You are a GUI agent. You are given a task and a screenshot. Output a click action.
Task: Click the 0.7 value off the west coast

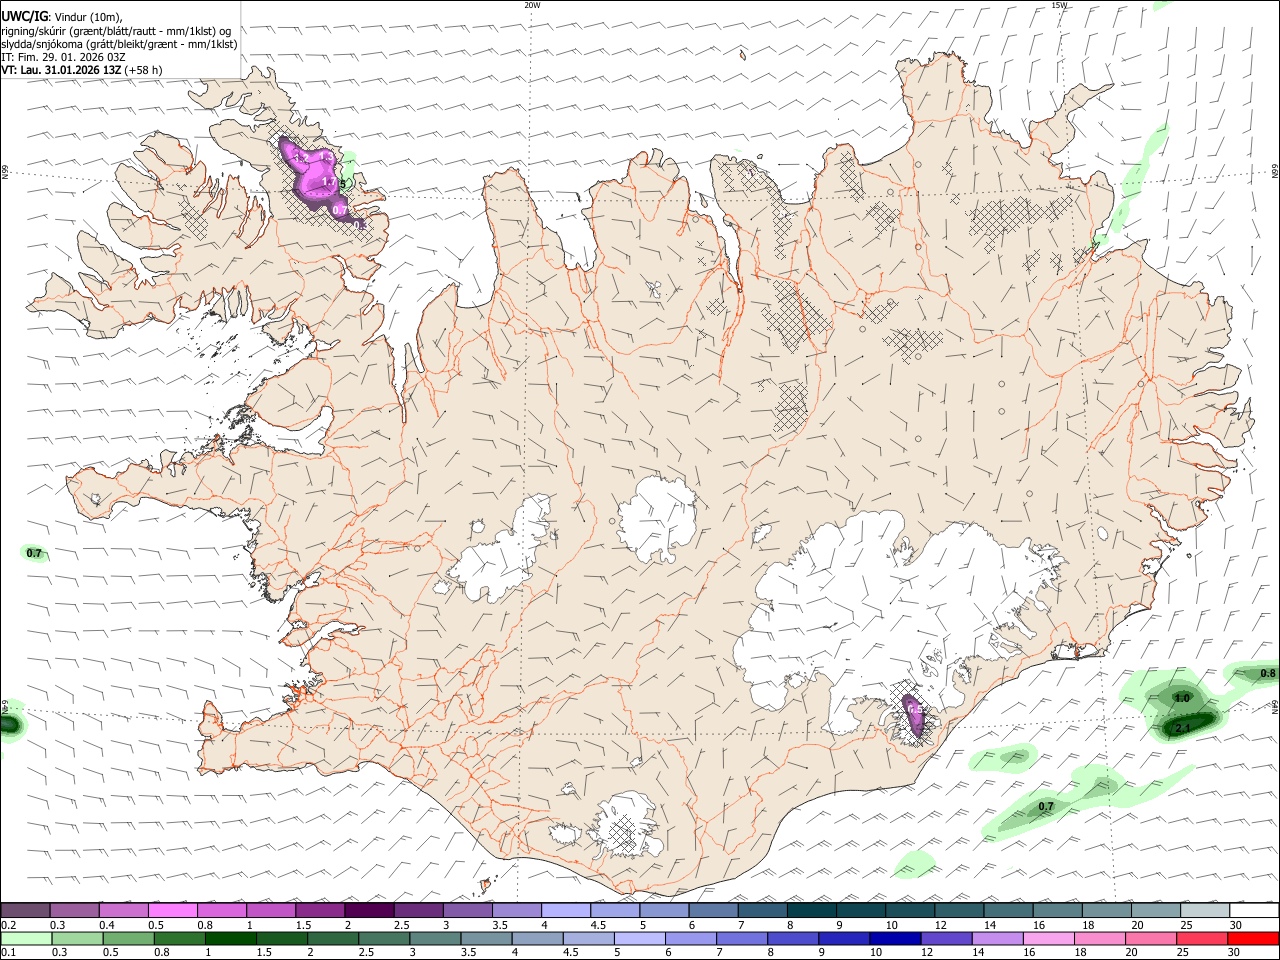(34, 553)
